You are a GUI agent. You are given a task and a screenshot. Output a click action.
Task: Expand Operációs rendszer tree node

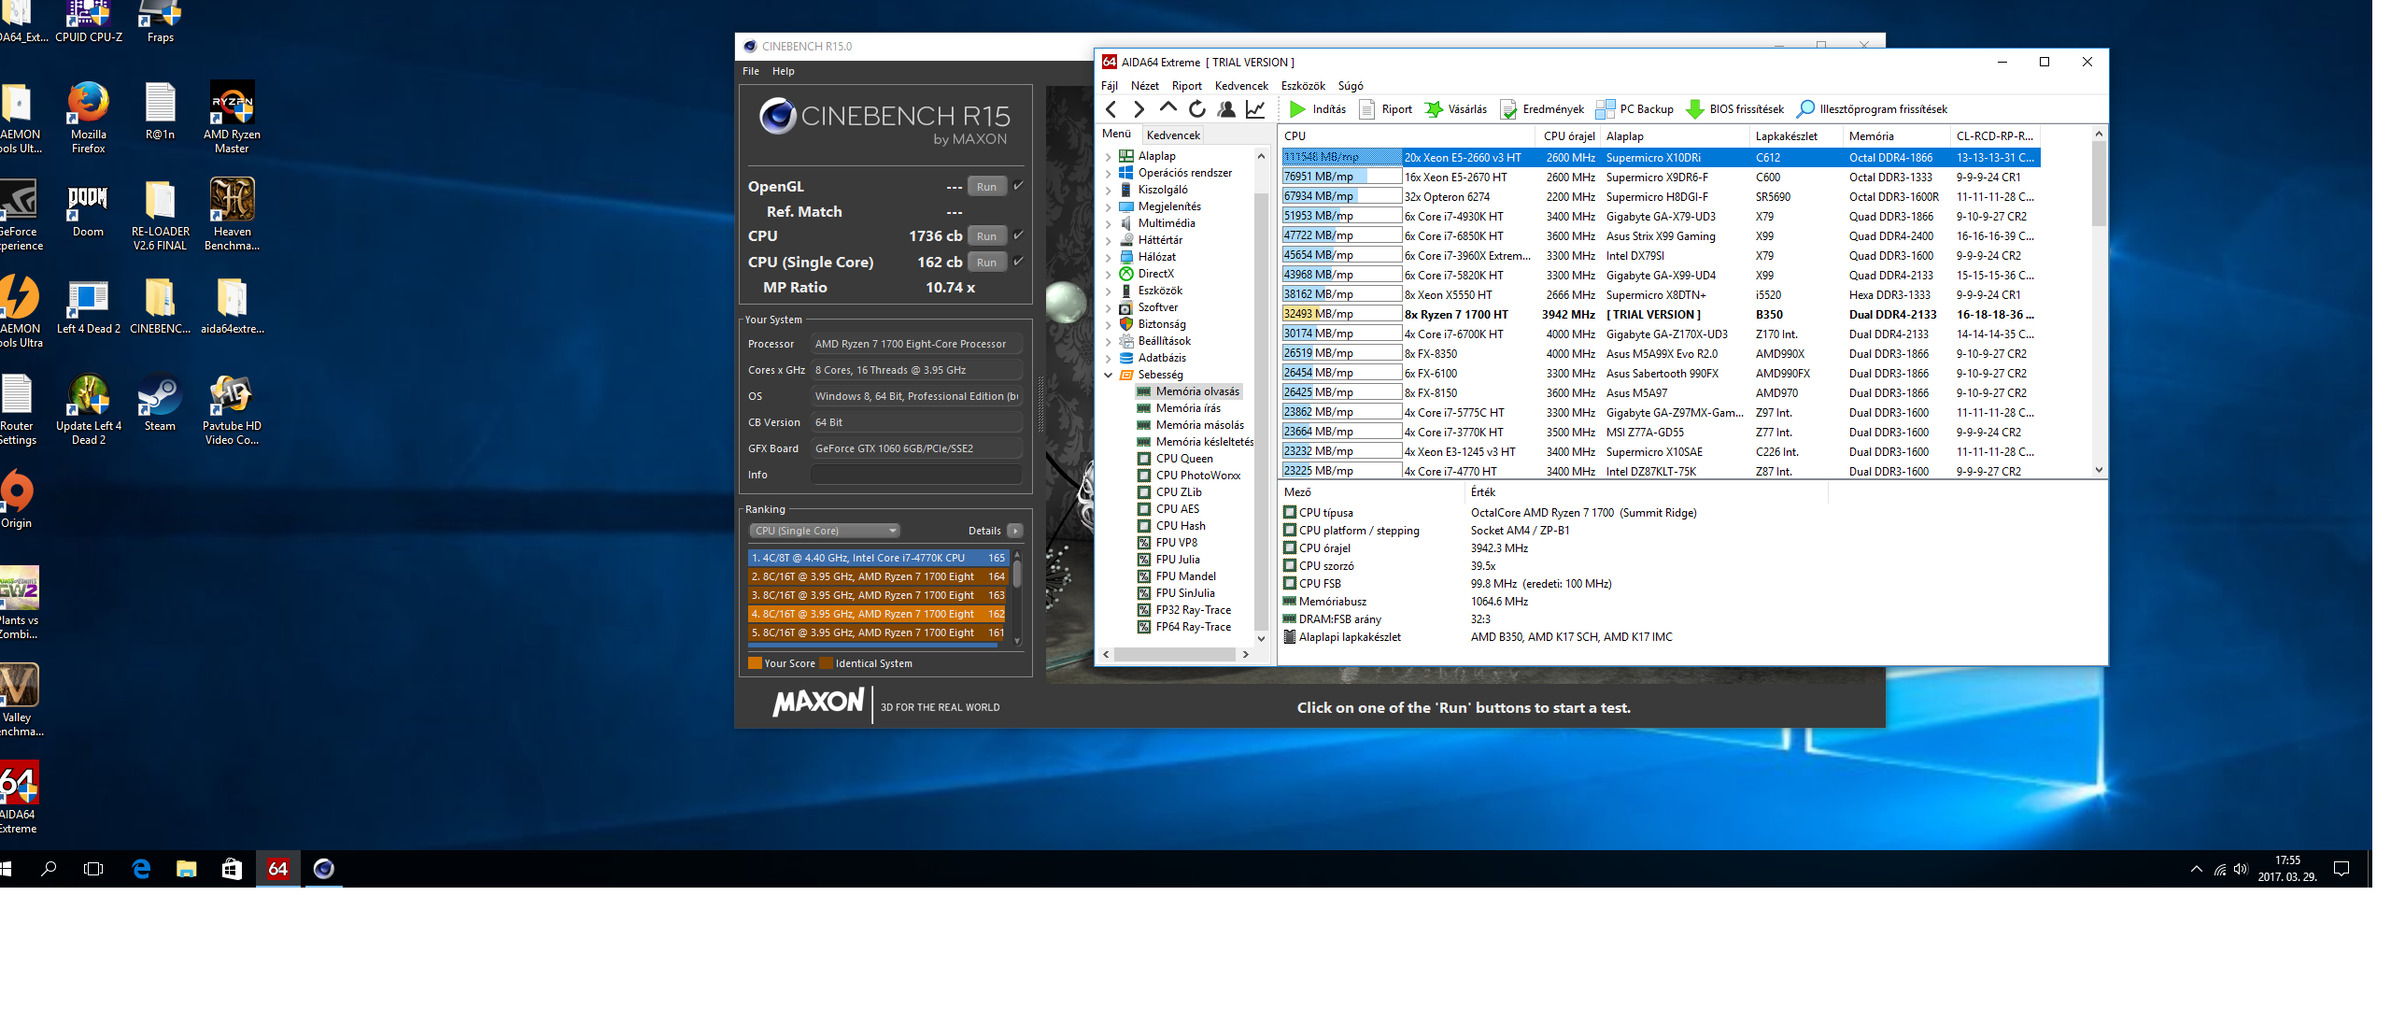pyautogui.click(x=1108, y=173)
